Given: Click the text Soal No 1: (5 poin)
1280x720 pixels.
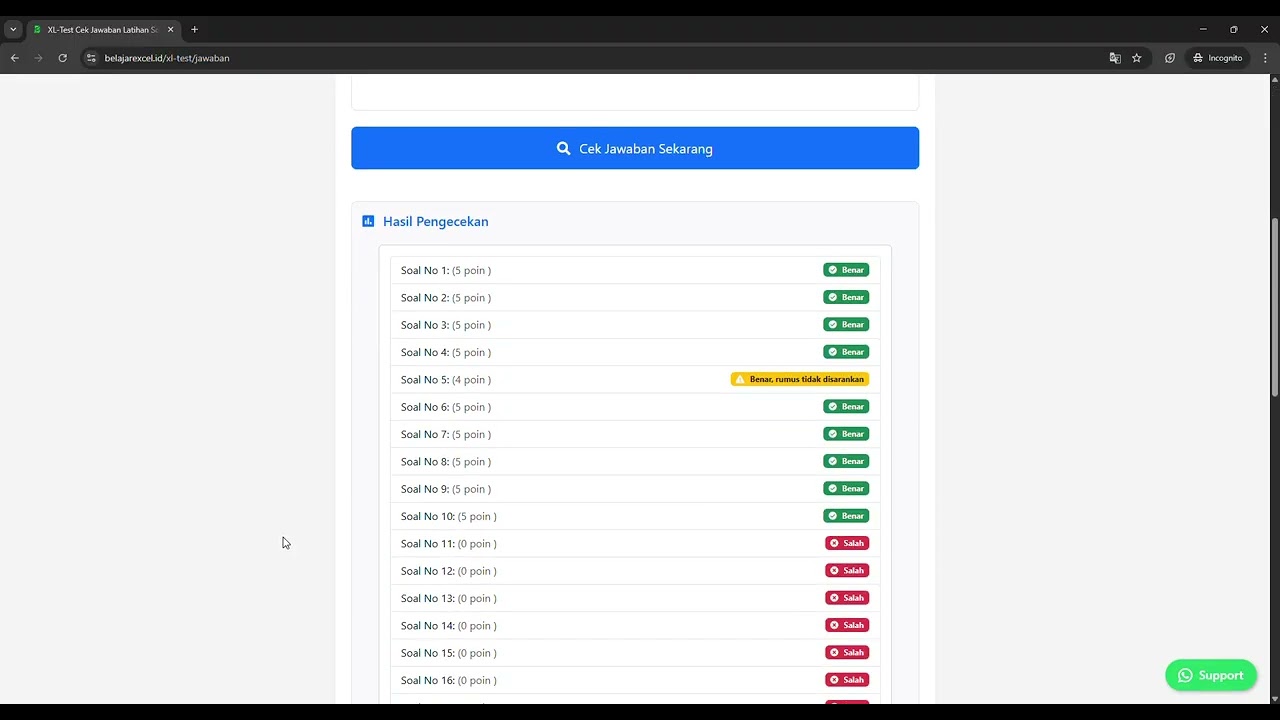Looking at the screenshot, I should pos(446,271).
